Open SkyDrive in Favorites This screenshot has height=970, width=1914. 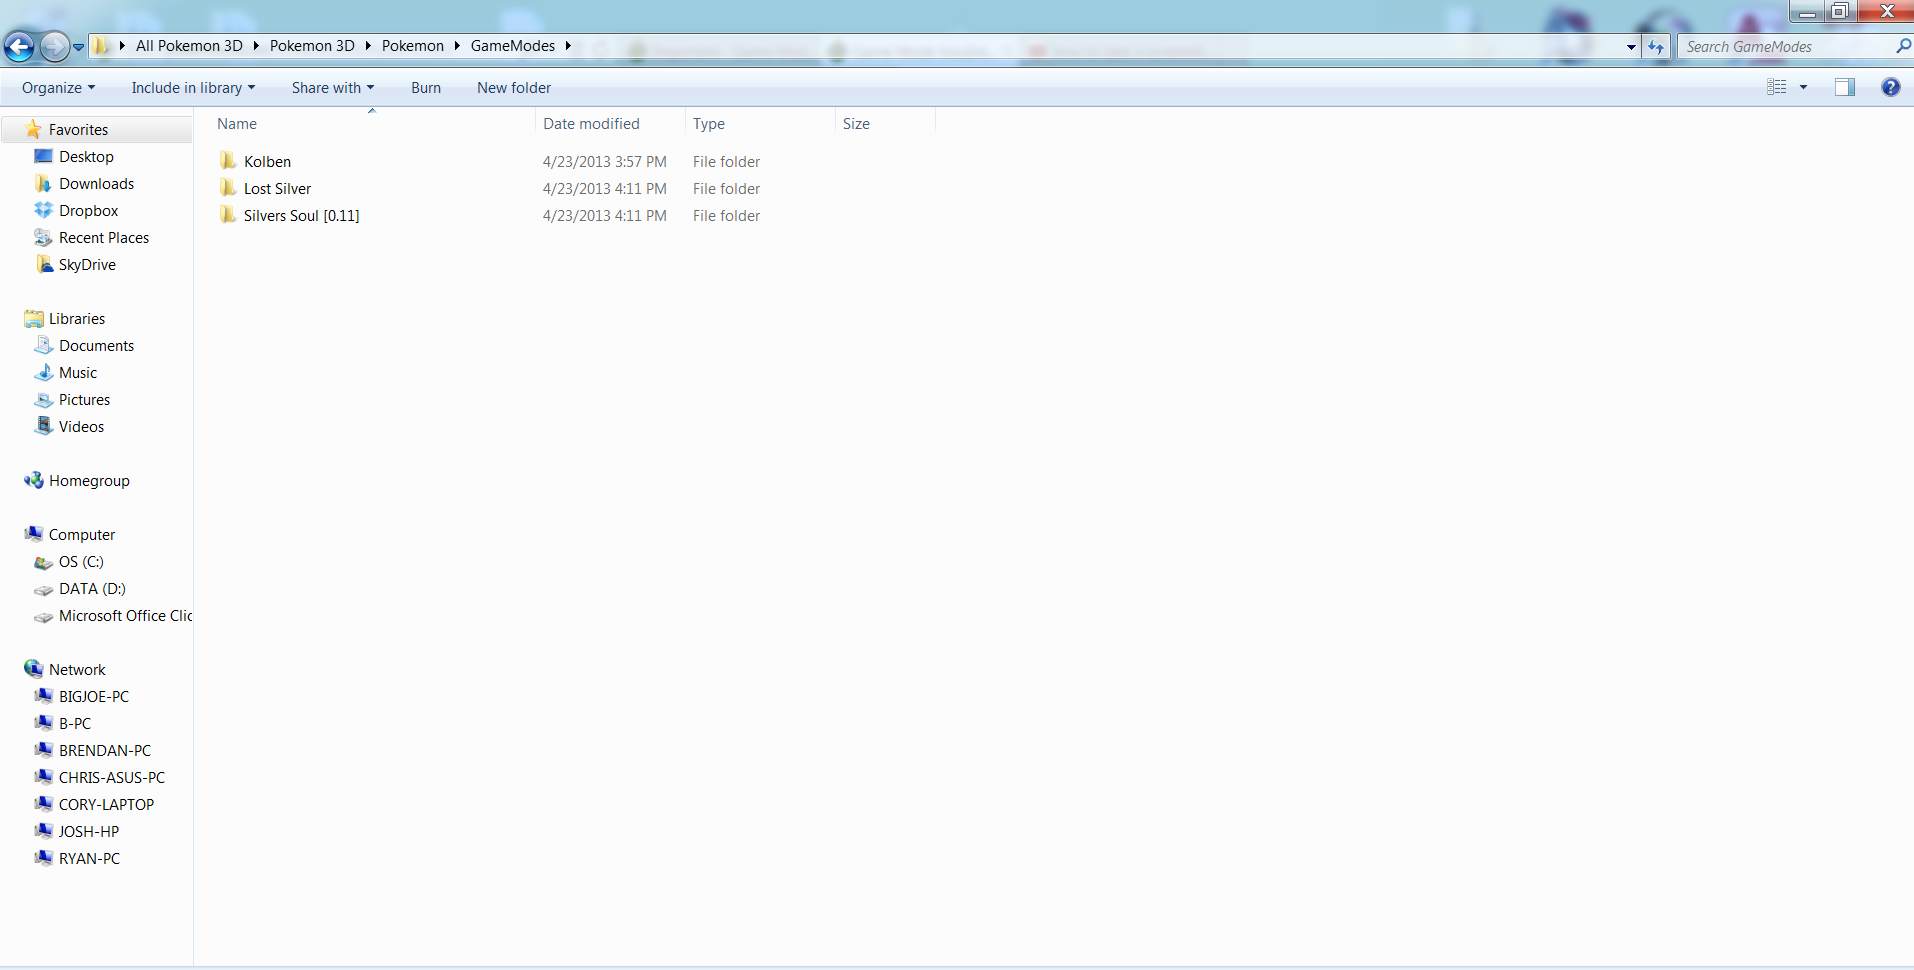click(87, 265)
